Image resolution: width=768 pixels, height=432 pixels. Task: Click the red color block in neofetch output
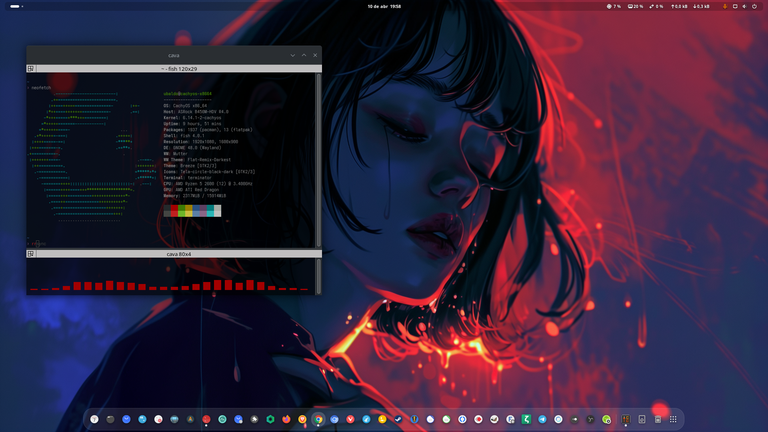pyautogui.click(x=174, y=211)
